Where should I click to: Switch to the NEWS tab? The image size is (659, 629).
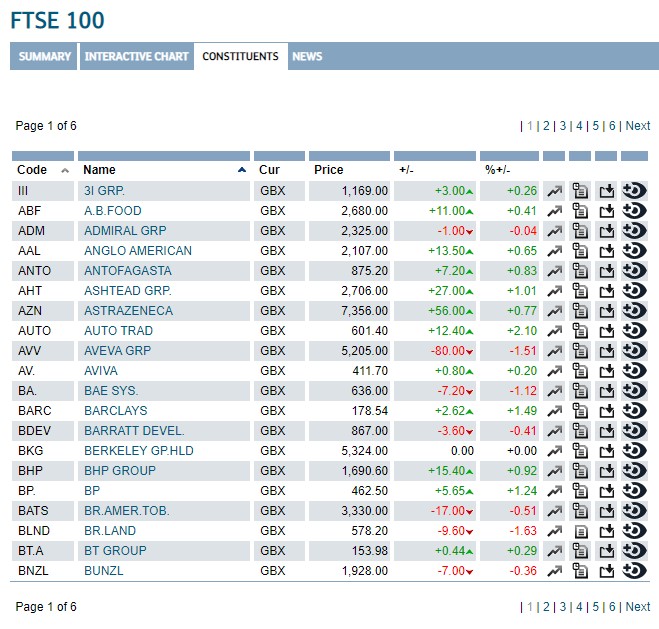pyautogui.click(x=307, y=56)
